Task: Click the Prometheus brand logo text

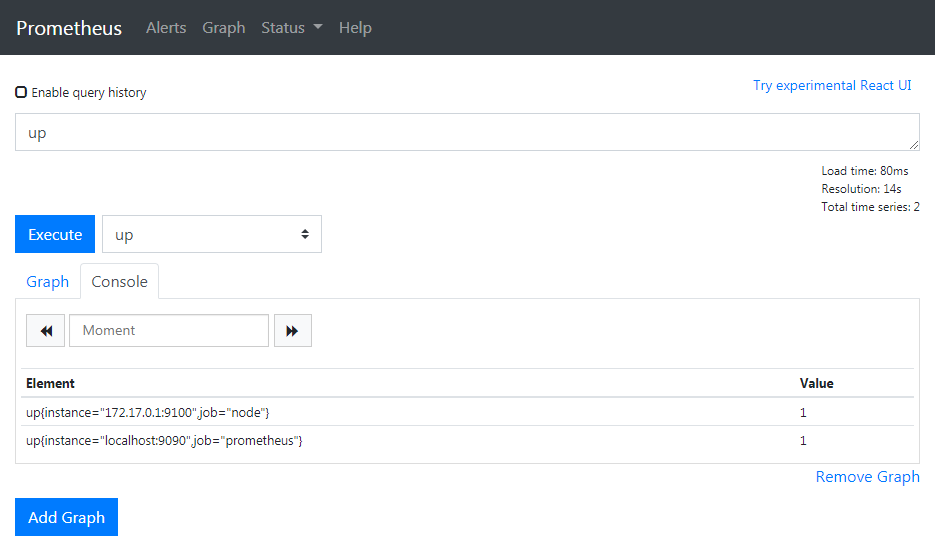Action: [69, 28]
